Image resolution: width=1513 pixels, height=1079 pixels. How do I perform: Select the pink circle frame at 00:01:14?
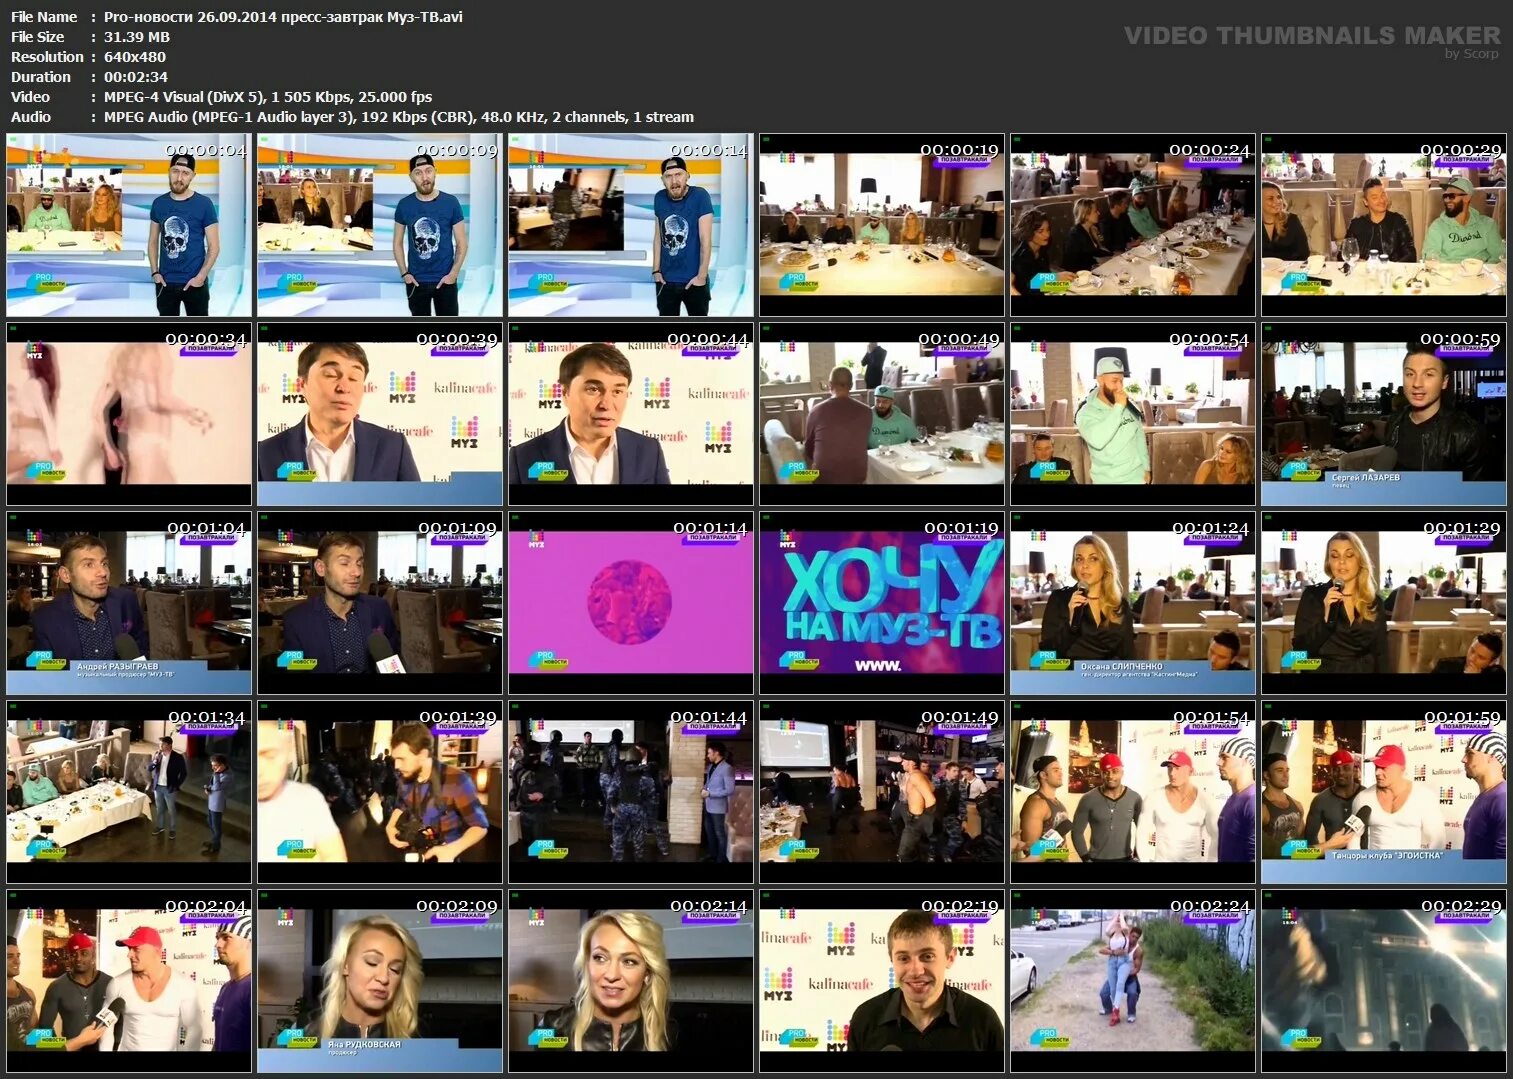[x=631, y=603]
